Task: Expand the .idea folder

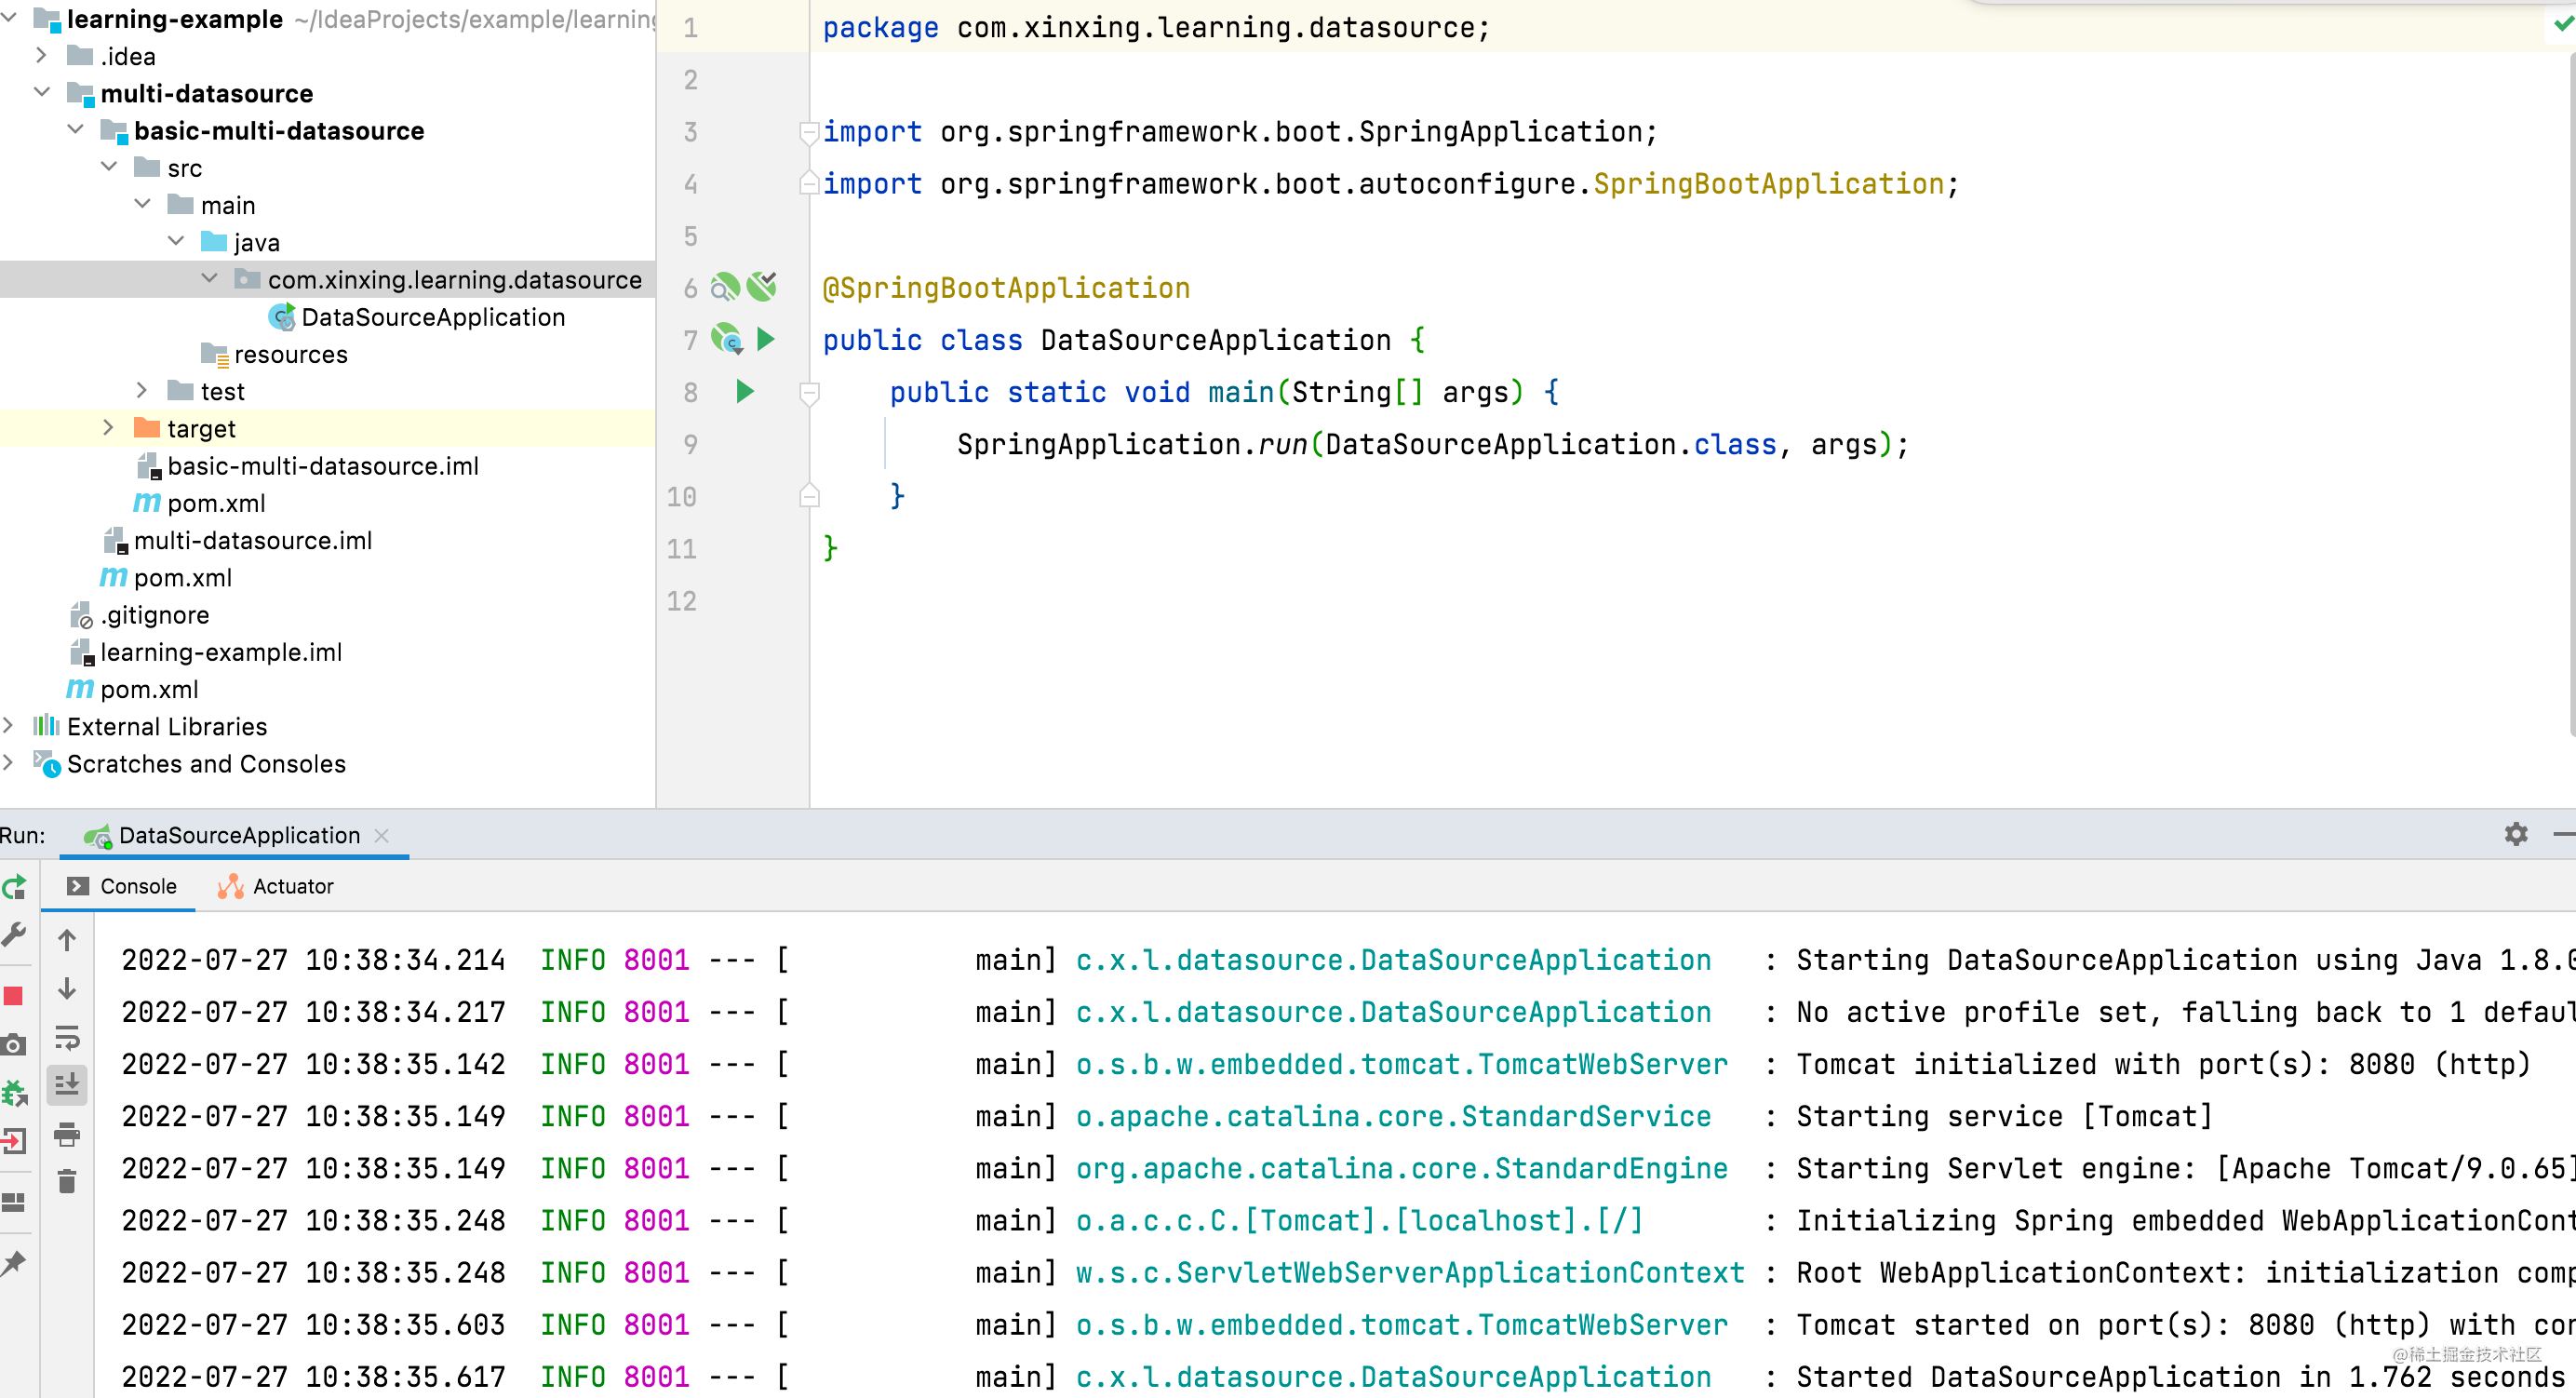Action: 42,56
